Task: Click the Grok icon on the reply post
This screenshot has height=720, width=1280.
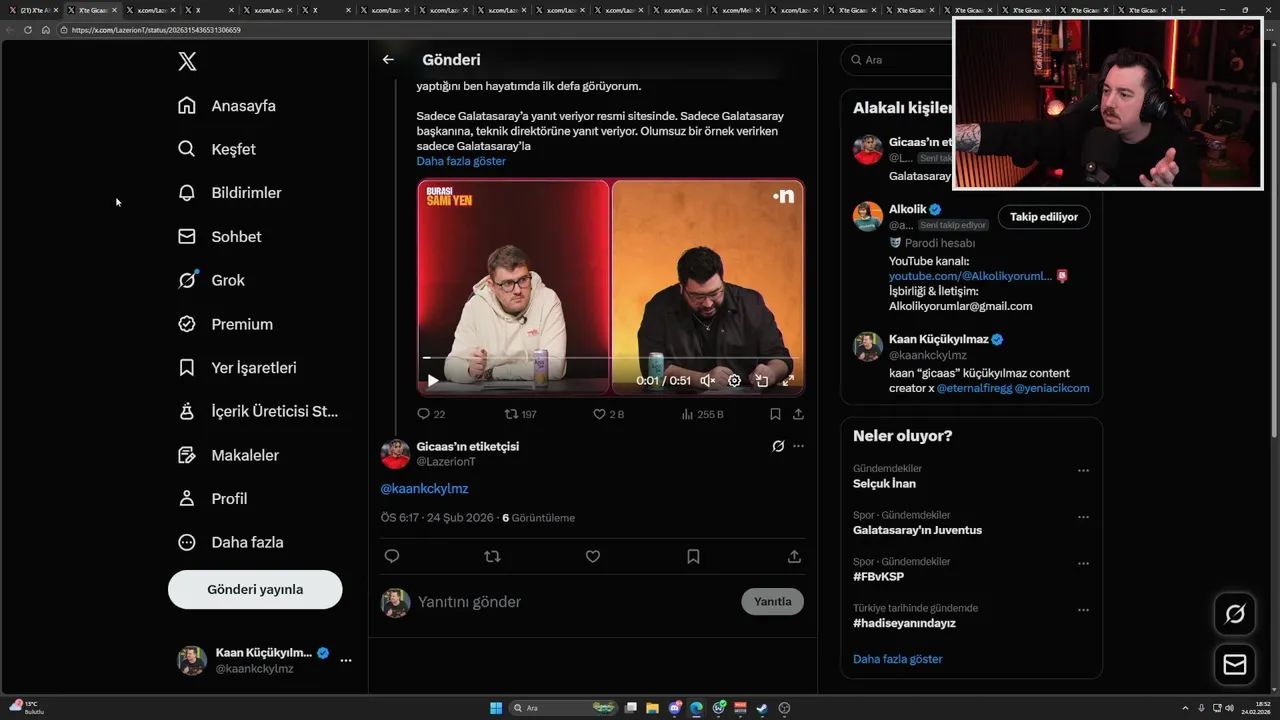Action: 778,446
